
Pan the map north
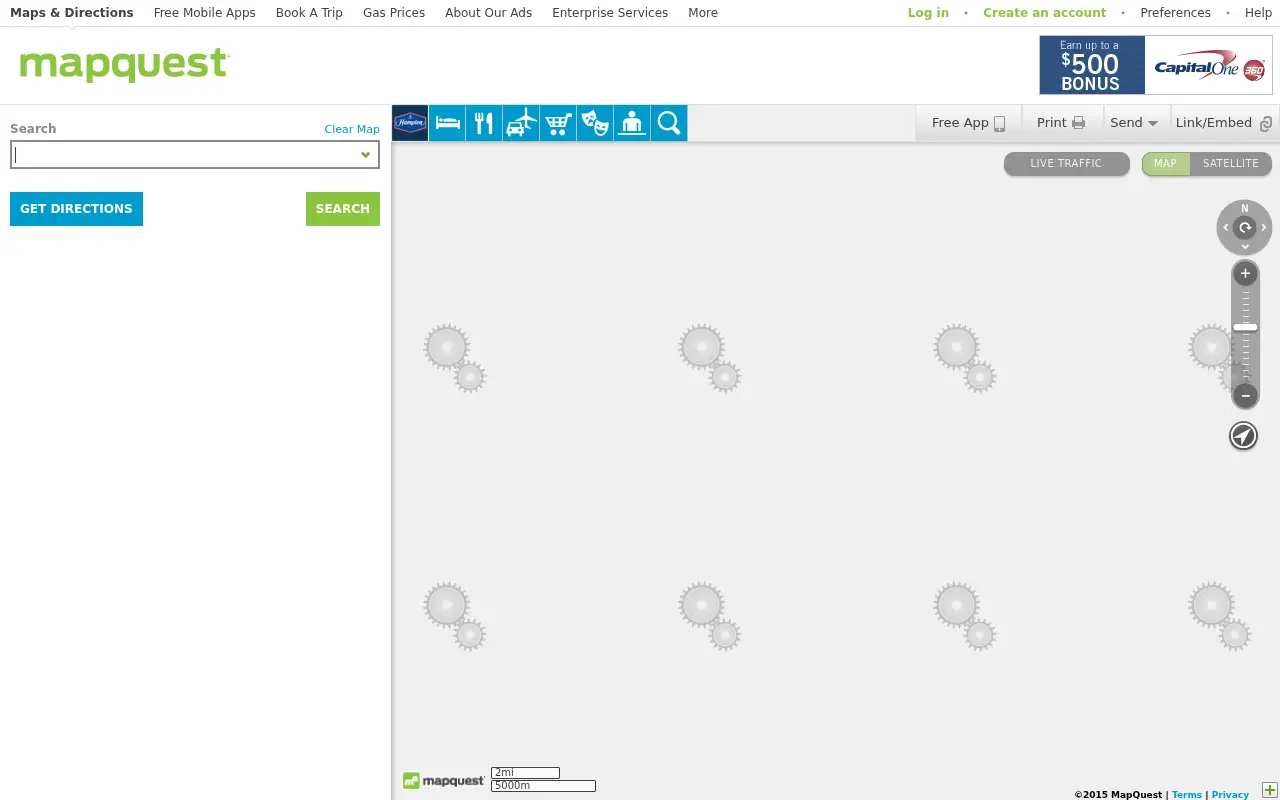pos(1245,208)
